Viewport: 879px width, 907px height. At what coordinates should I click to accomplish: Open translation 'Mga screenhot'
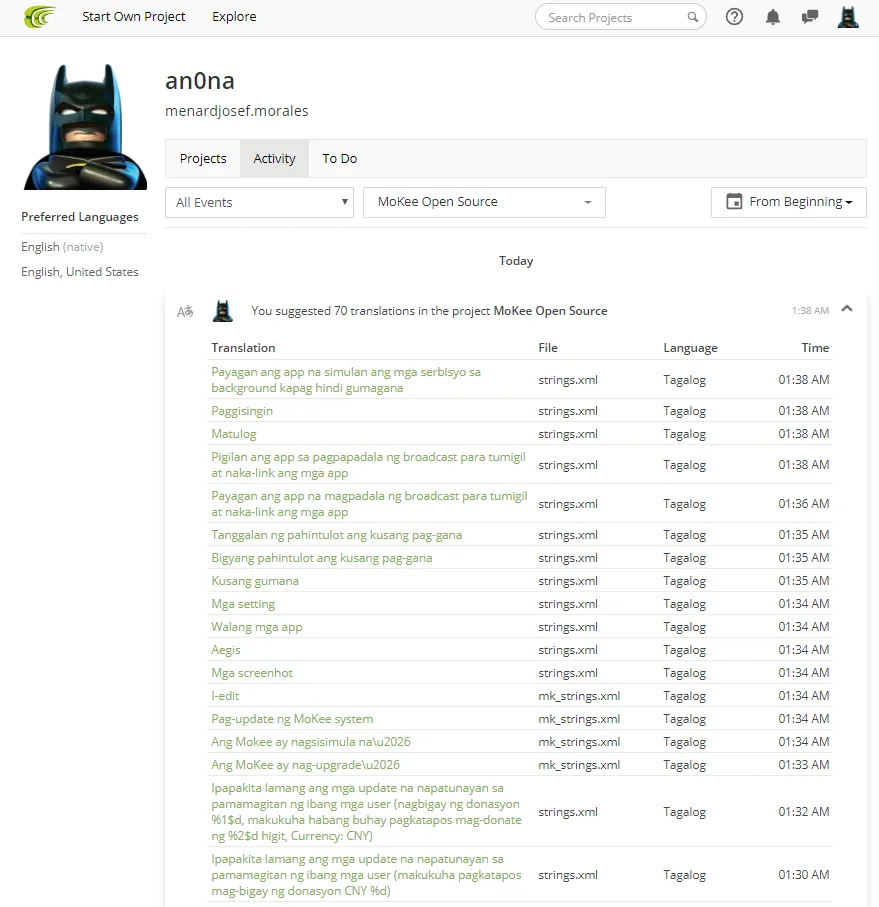click(x=252, y=673)
